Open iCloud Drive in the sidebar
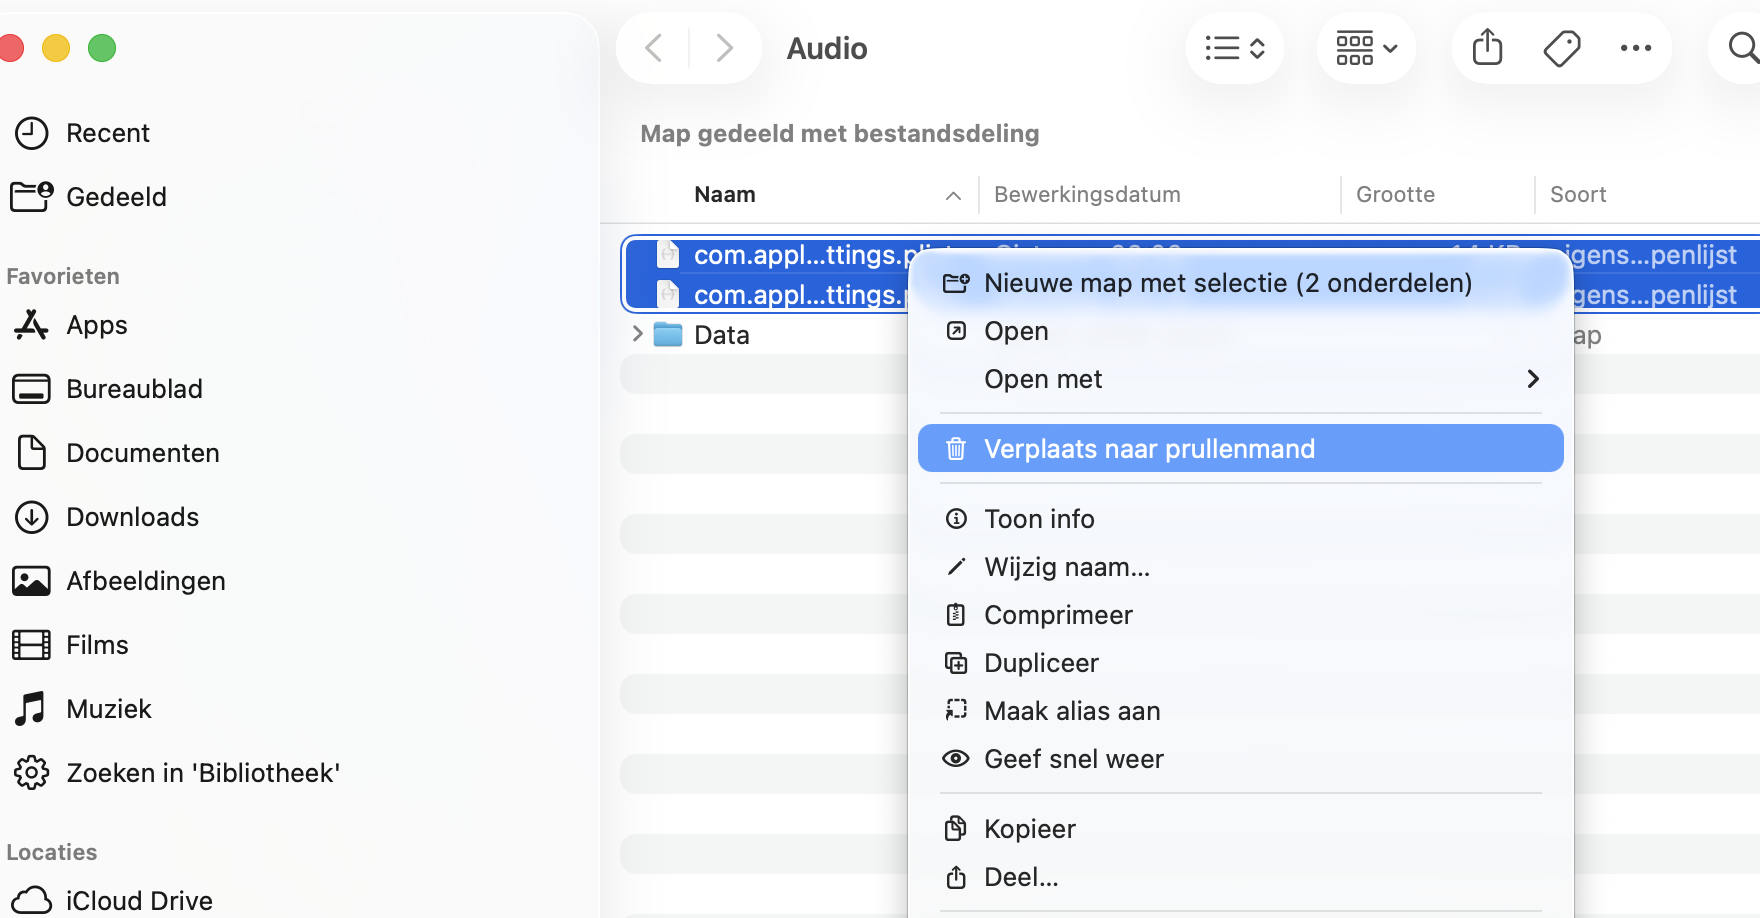The height and width of the screenshot is (918, 1760). (138, 899)
